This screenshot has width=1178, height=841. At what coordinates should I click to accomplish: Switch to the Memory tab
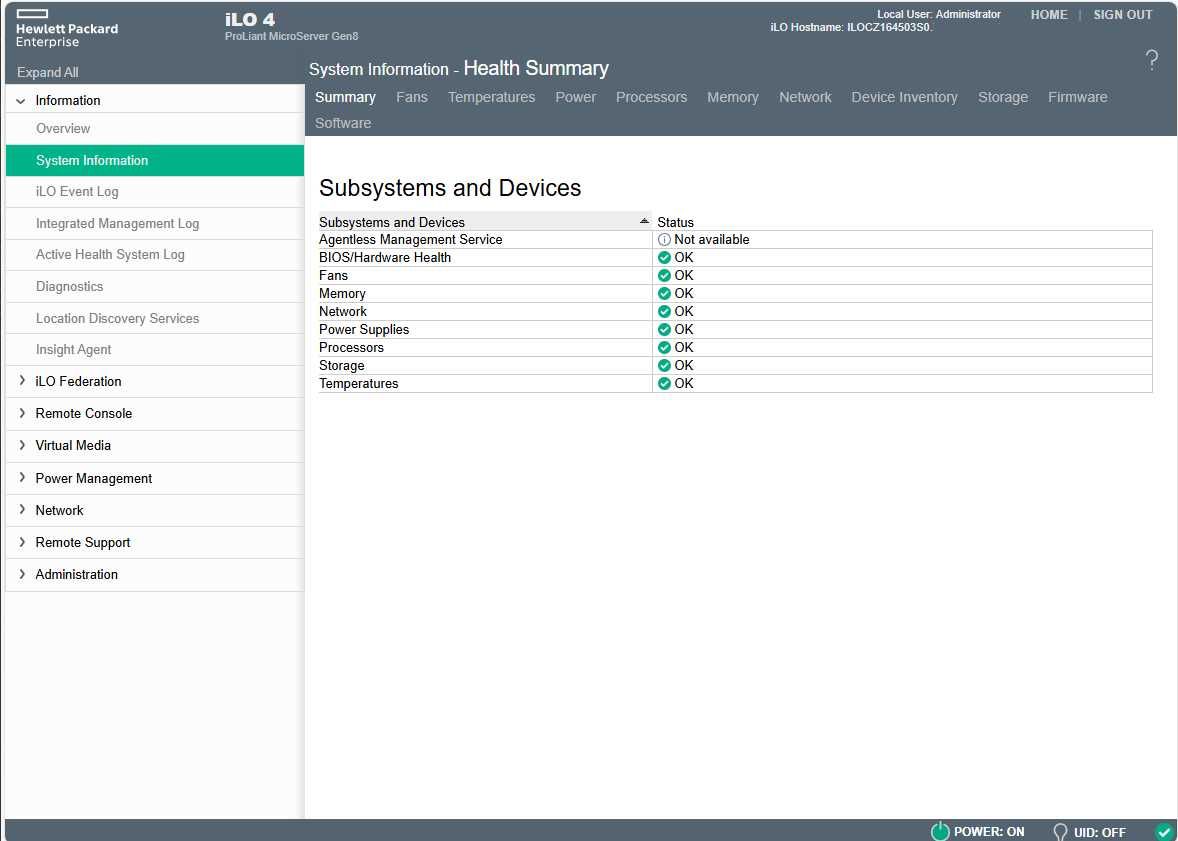pos(732,97)
